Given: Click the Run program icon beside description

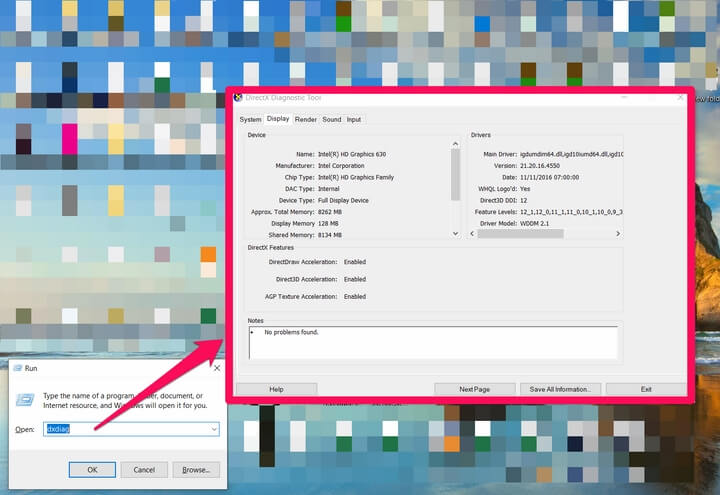Looking at the screenshot, I should click(x=25, y=399).
